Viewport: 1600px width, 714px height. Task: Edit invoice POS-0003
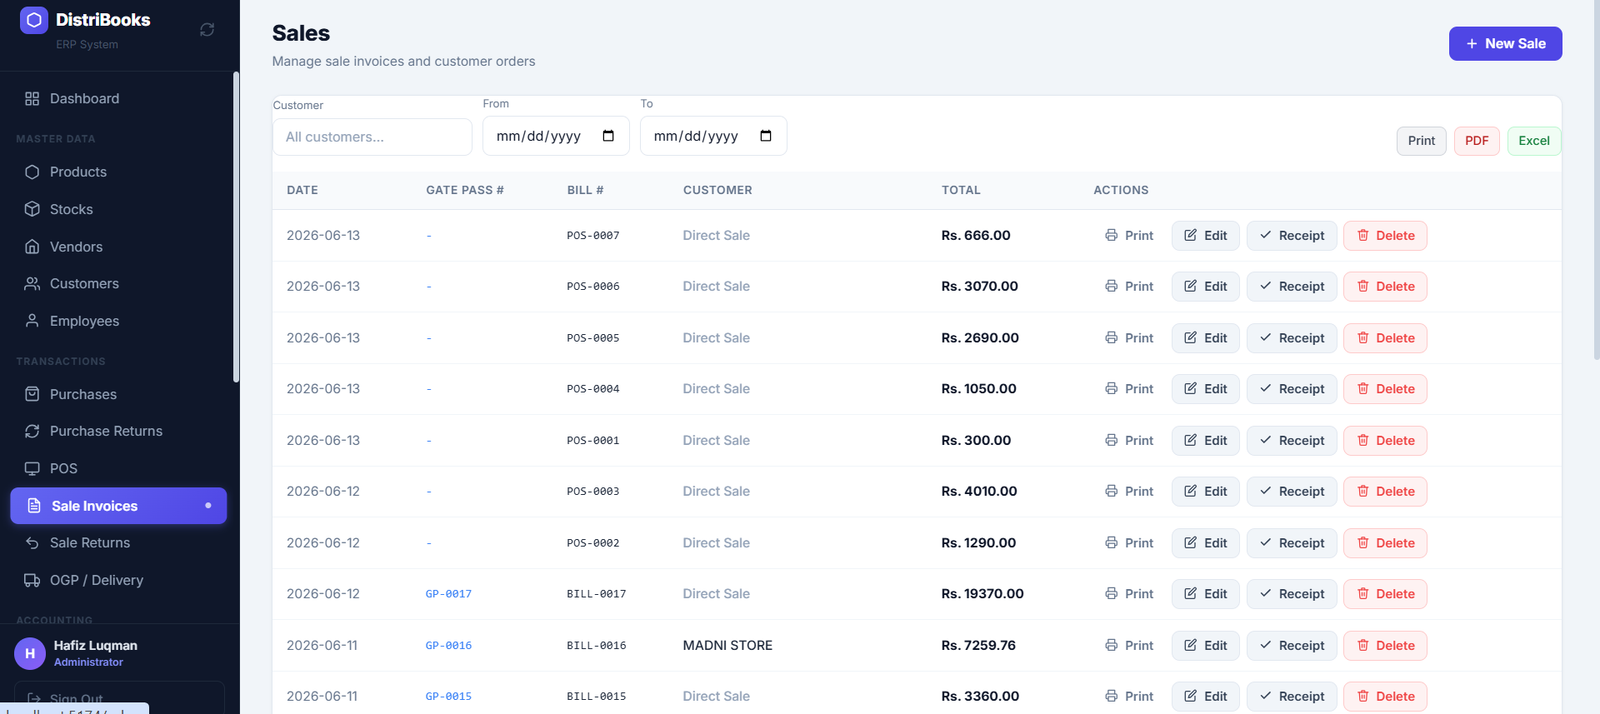point(1205,492)
